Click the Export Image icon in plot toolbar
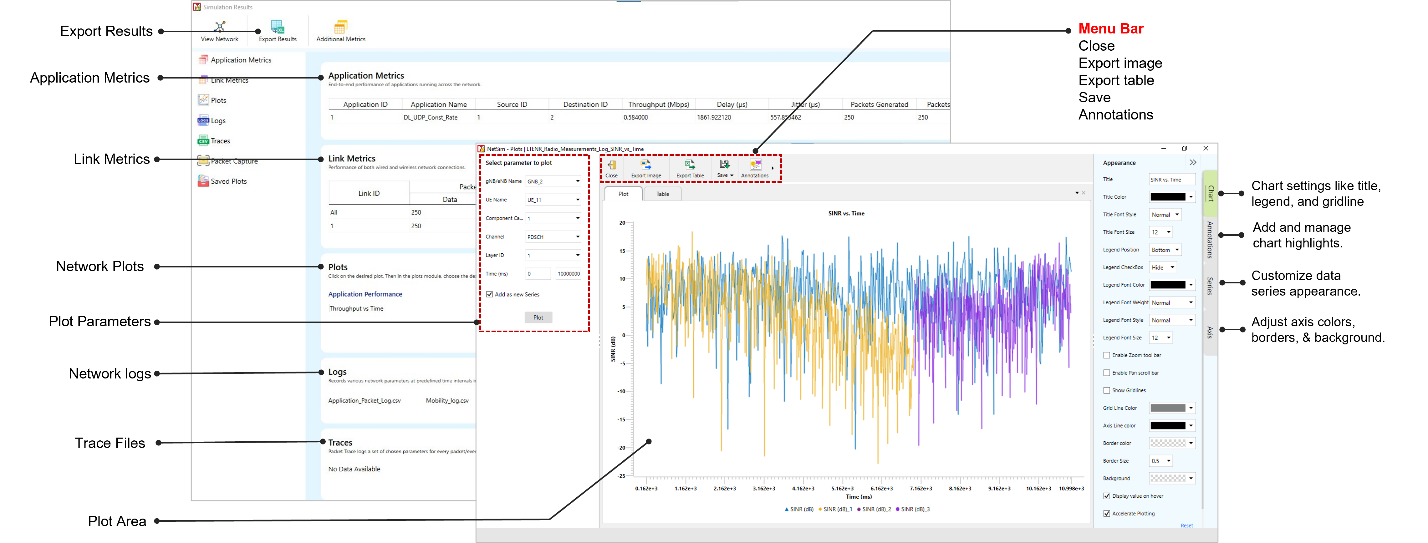The image size is (1428, 543). pyautogui.click(x=646, y=166)
